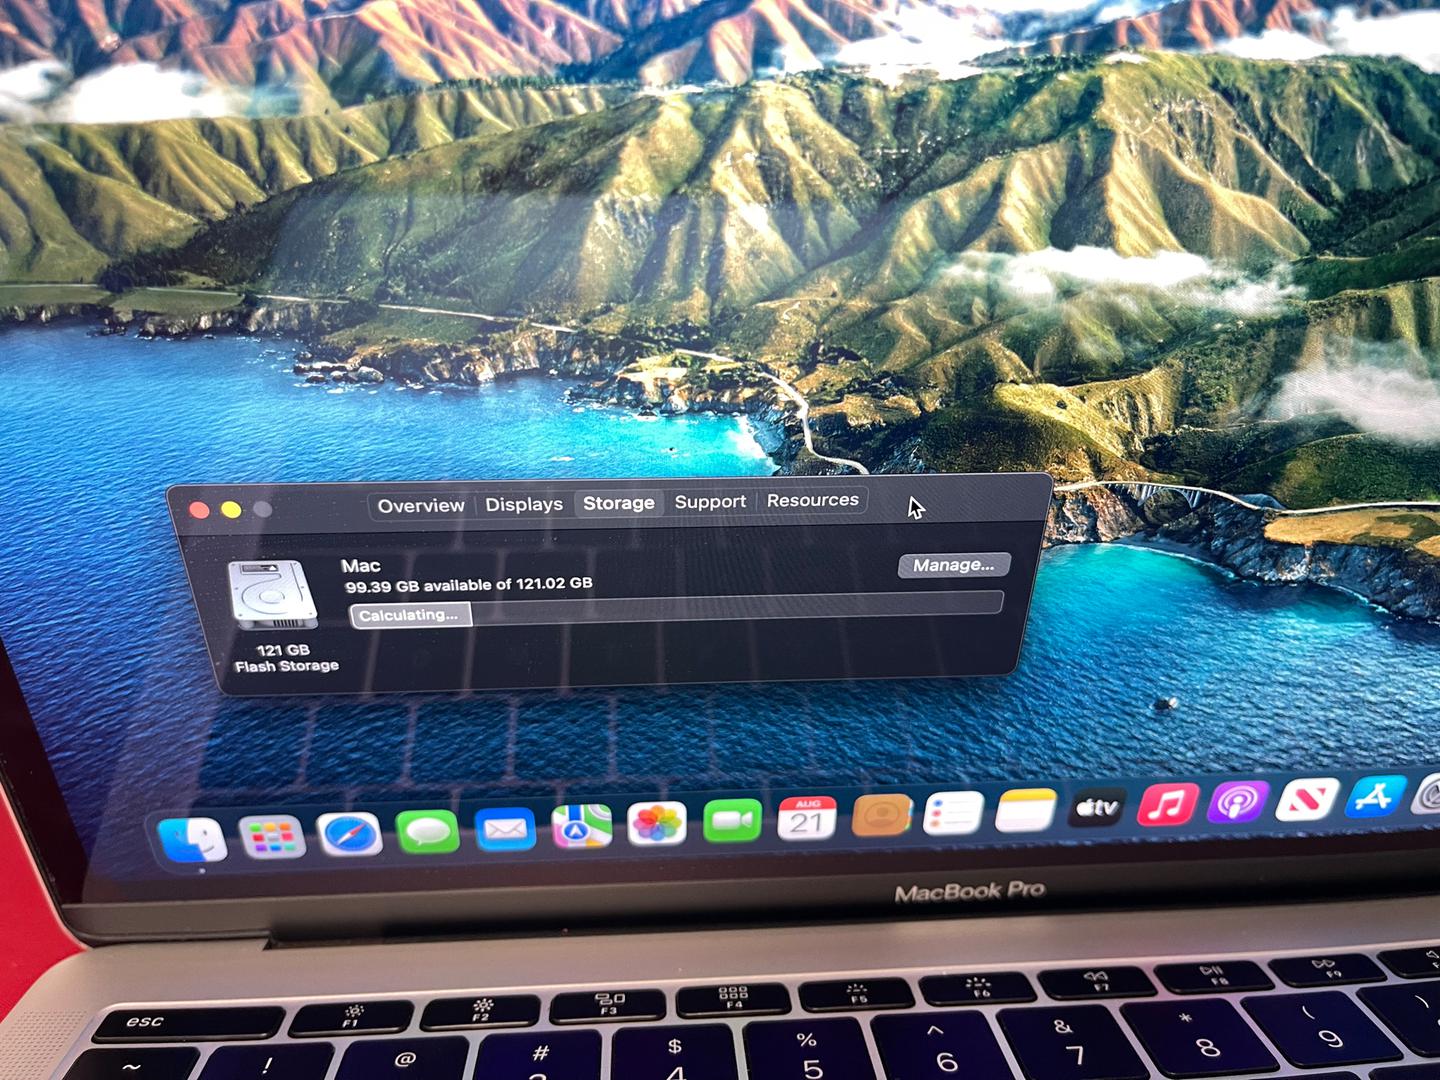Go to the Resources tab
This screenshot has height=1080, width=1440.
(x=813, y=499)
